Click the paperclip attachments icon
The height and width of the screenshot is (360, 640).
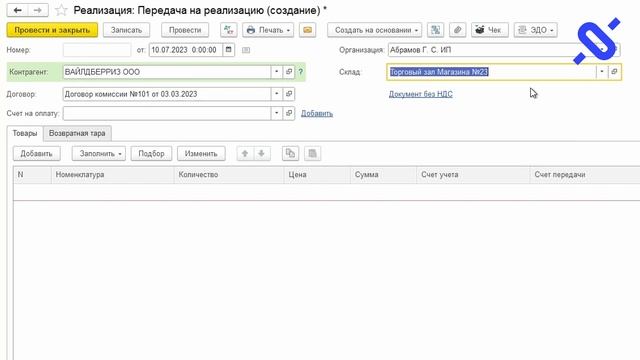[458, 30]
